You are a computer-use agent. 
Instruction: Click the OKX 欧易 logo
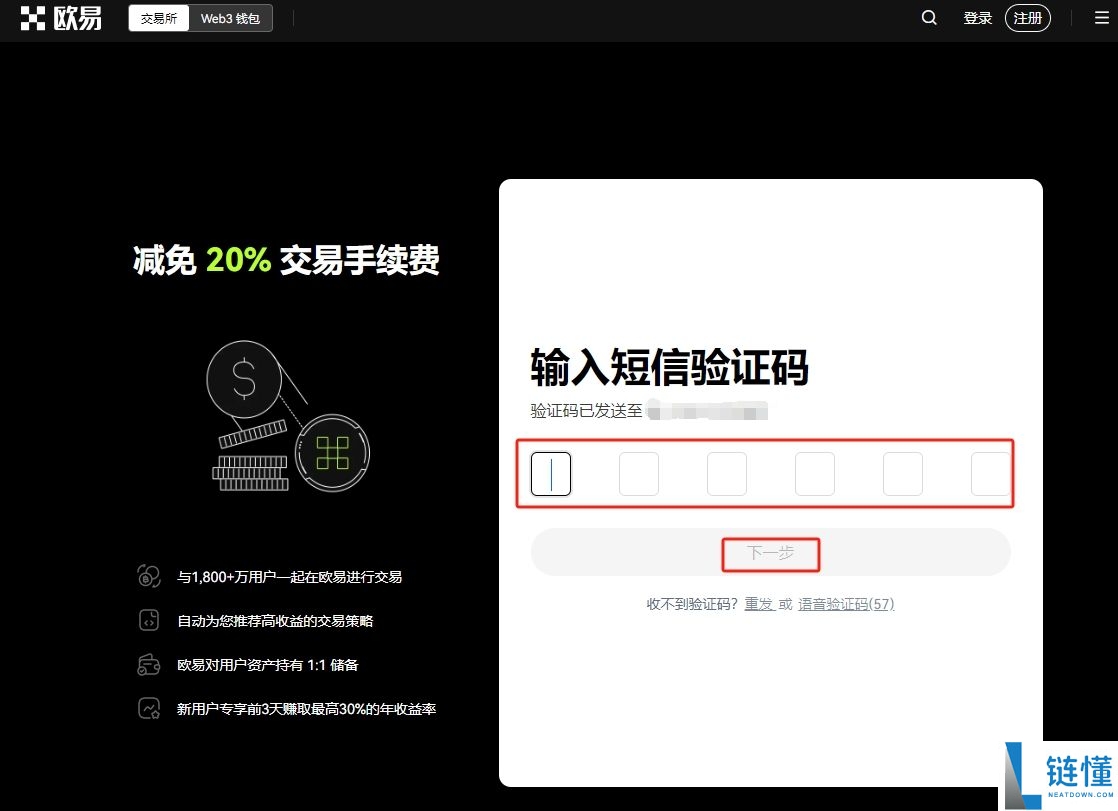coord(60,18)
